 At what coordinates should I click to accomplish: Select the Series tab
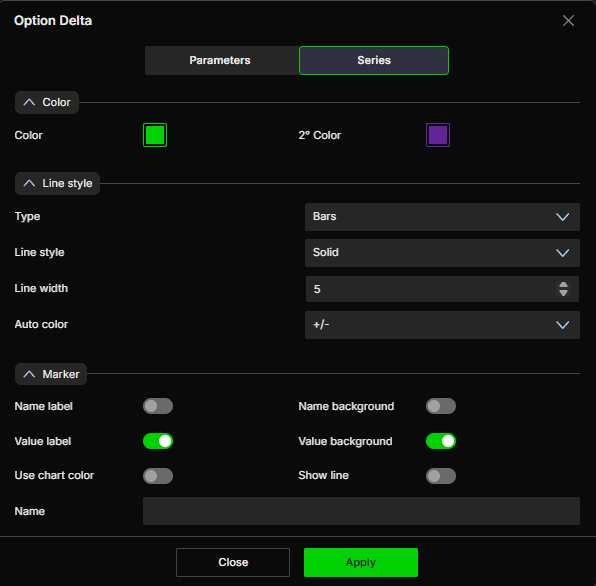(x=374, y=60)
